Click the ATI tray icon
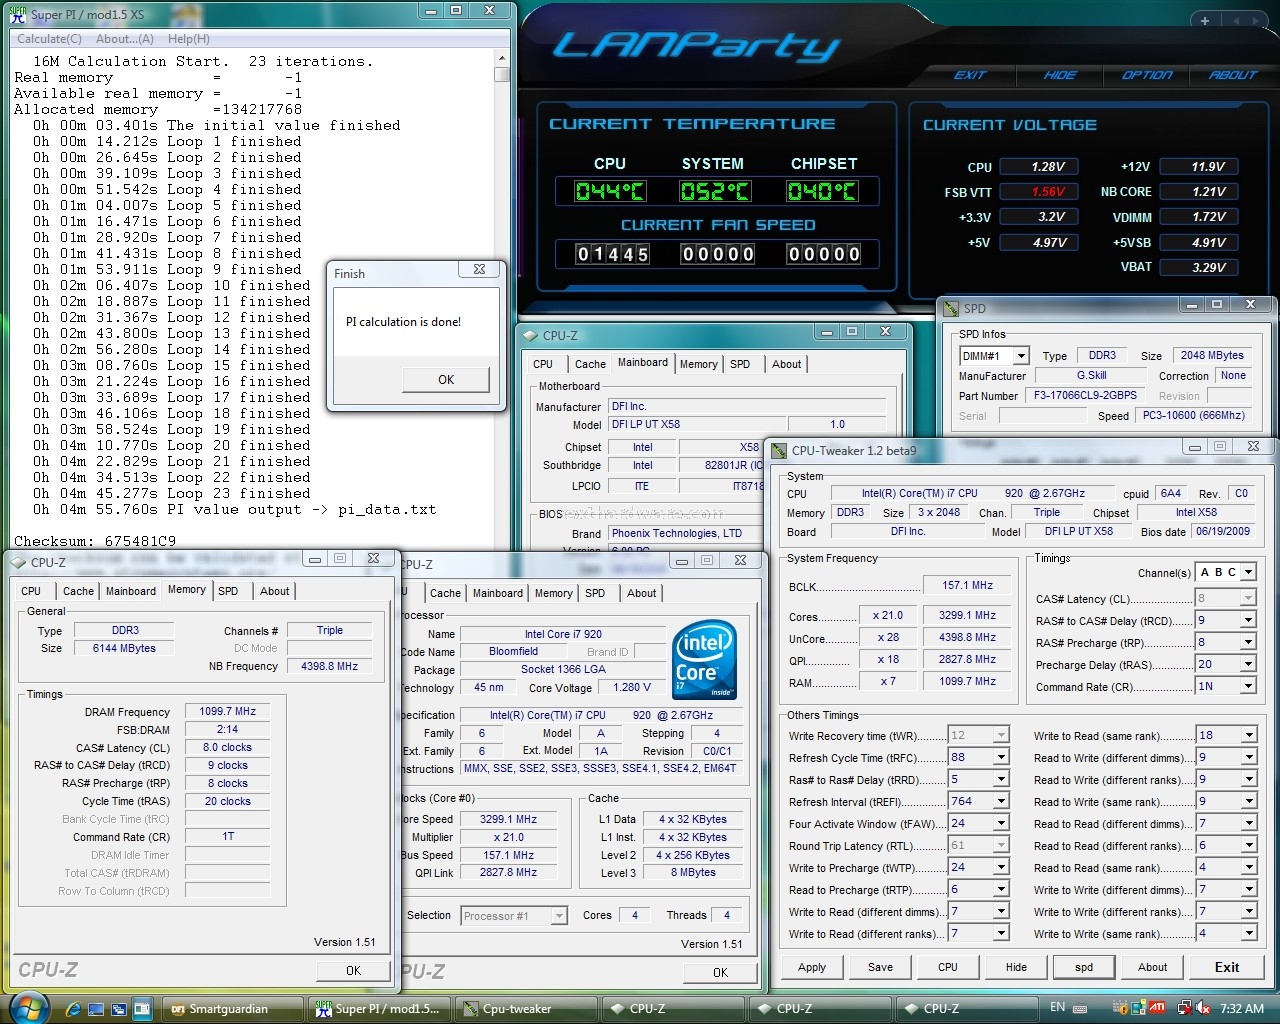Screen dimensions: 1280x1024 [1157, 1008]
